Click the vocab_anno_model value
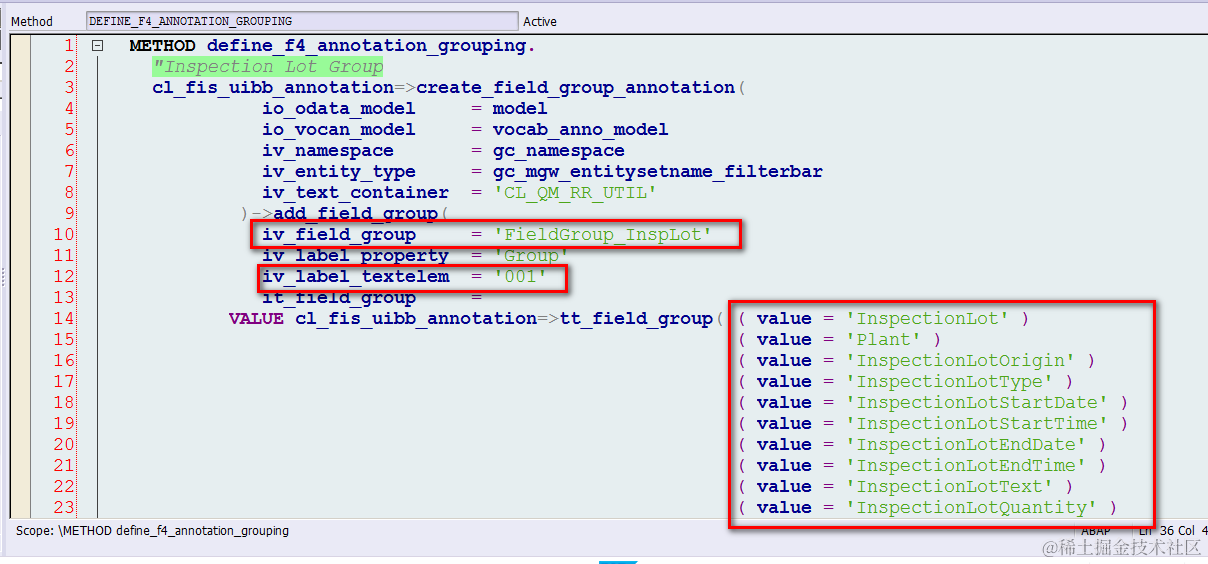The image size is (1208, 564). (x=580, y=130)
